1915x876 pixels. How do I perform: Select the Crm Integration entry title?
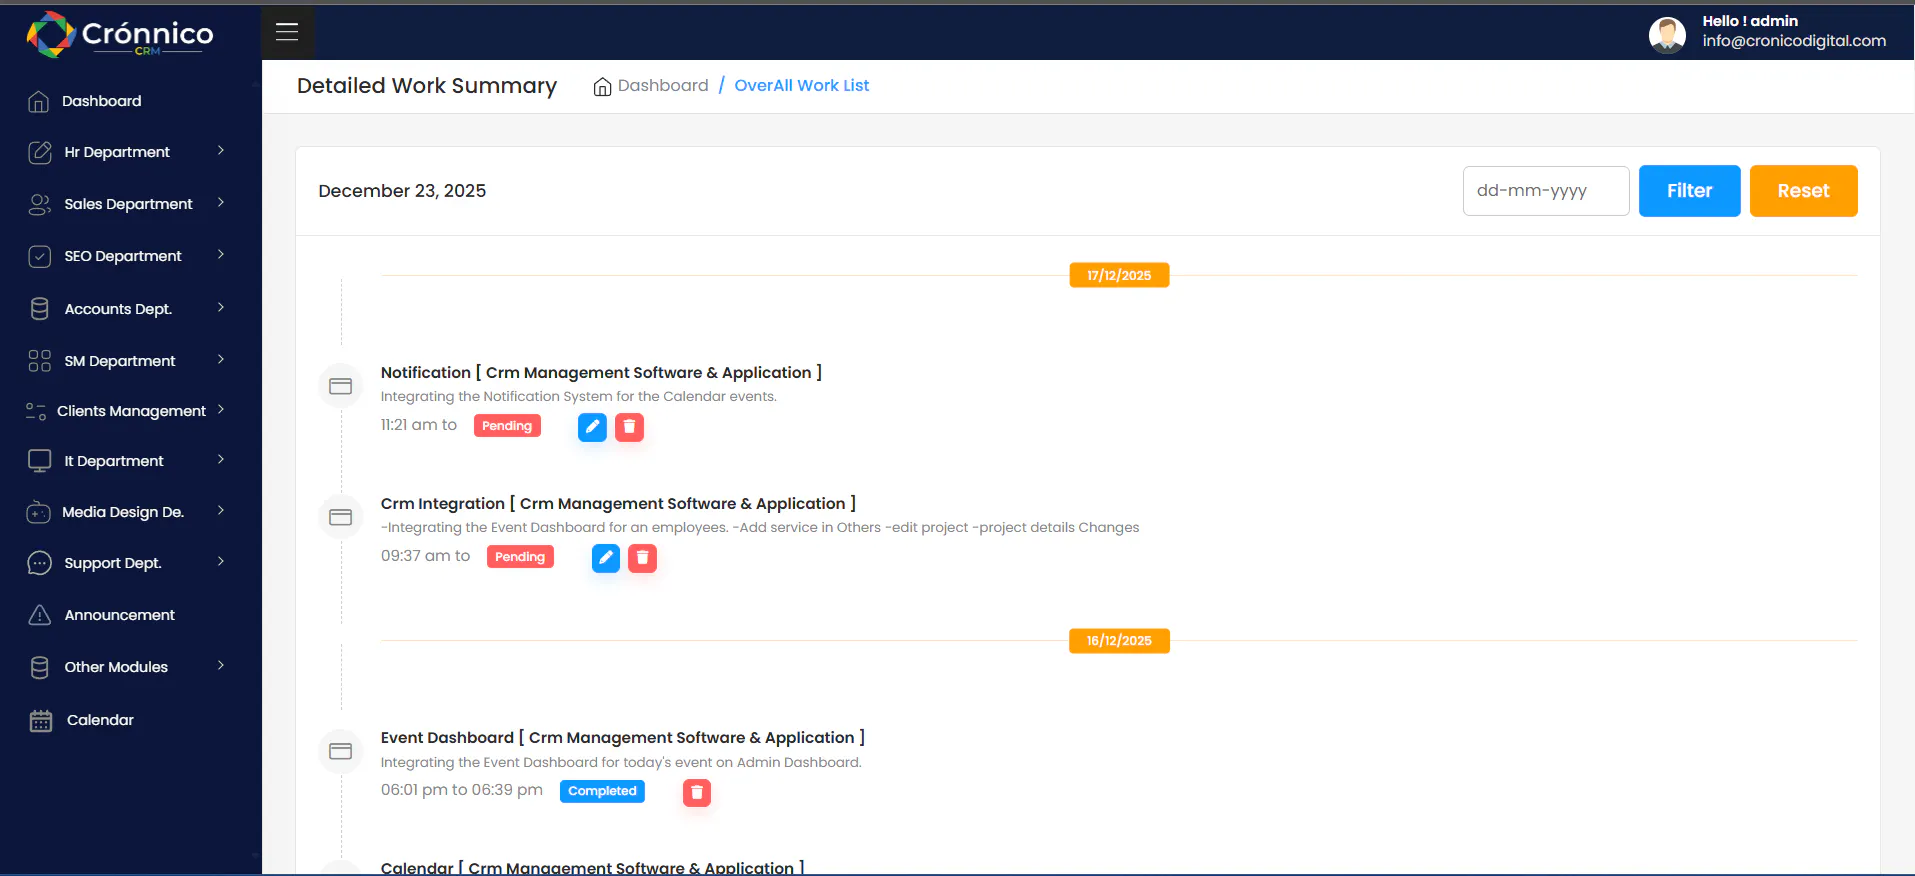pyautogui.click(x=618, y=504)
